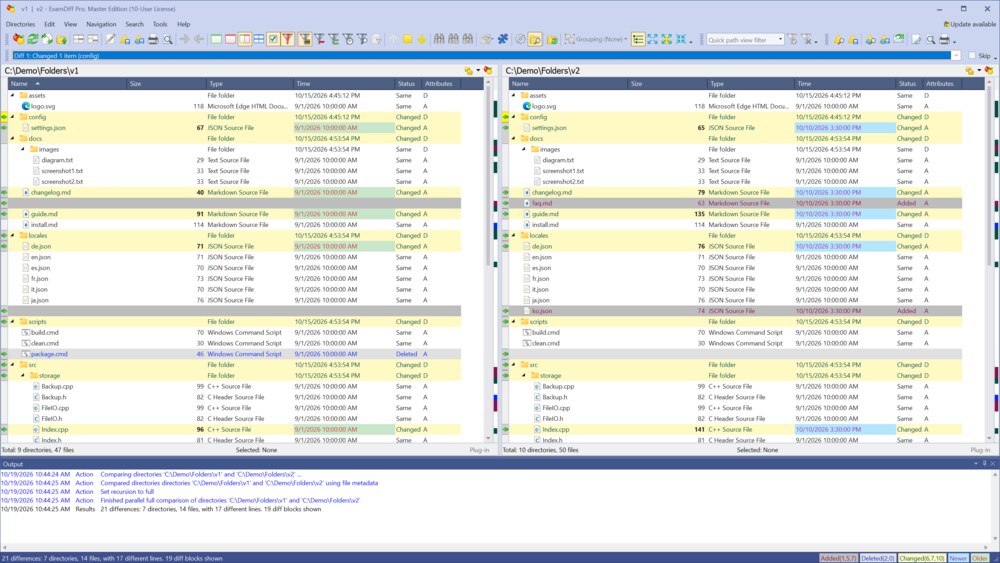This screenshot has height=563, width=1000.
Task: Toggle the green single-pane view button
Action: [x=216, y=40]
